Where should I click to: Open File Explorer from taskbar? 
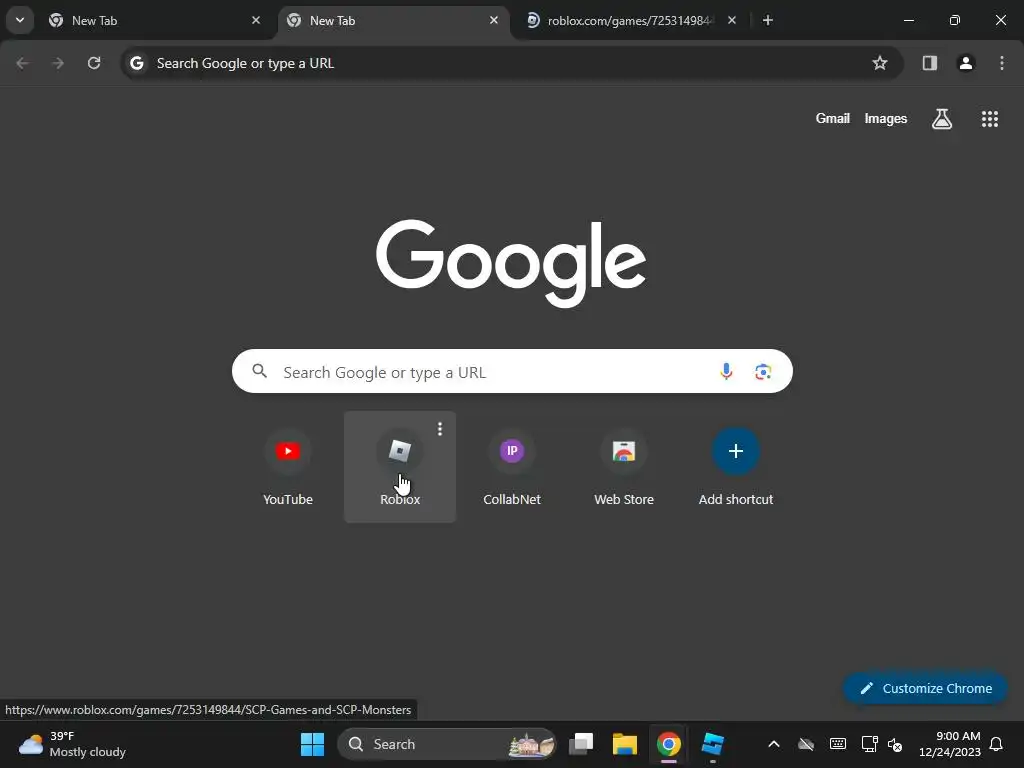tap(625, 744)
